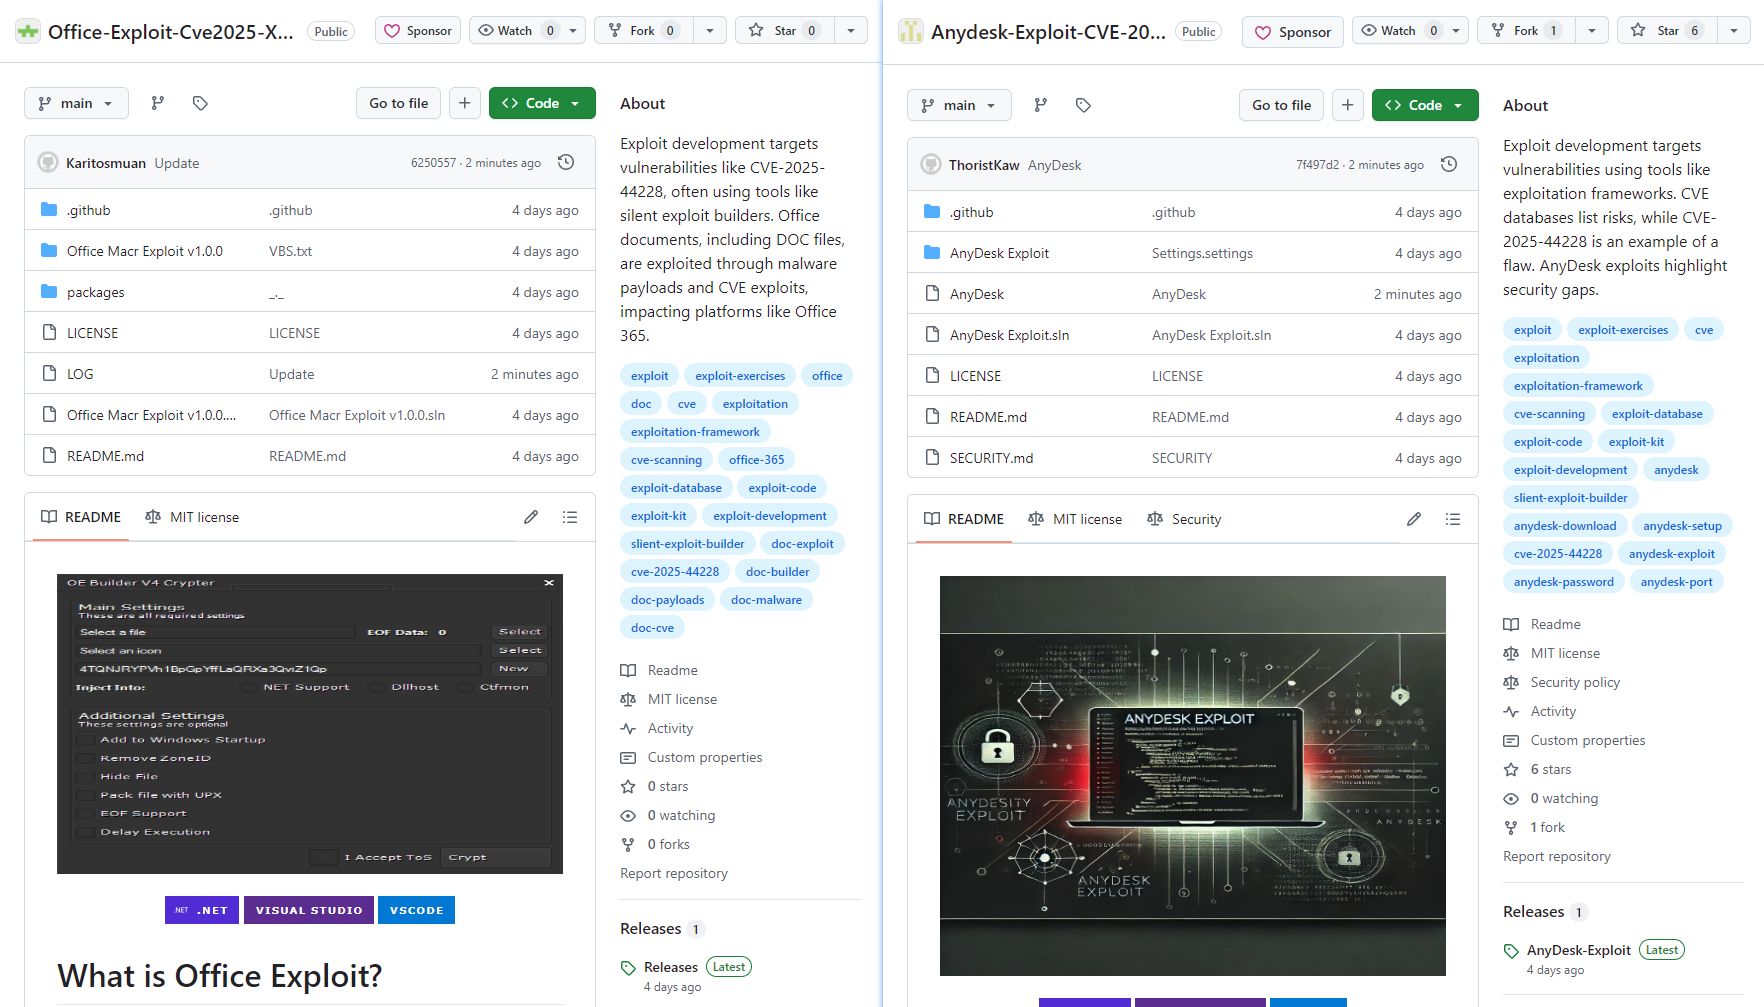Open Activity link in Anydesk-Exploit sidebar
The width and height of the screenshot is (1764, 1007).
tap(1553, 711)
